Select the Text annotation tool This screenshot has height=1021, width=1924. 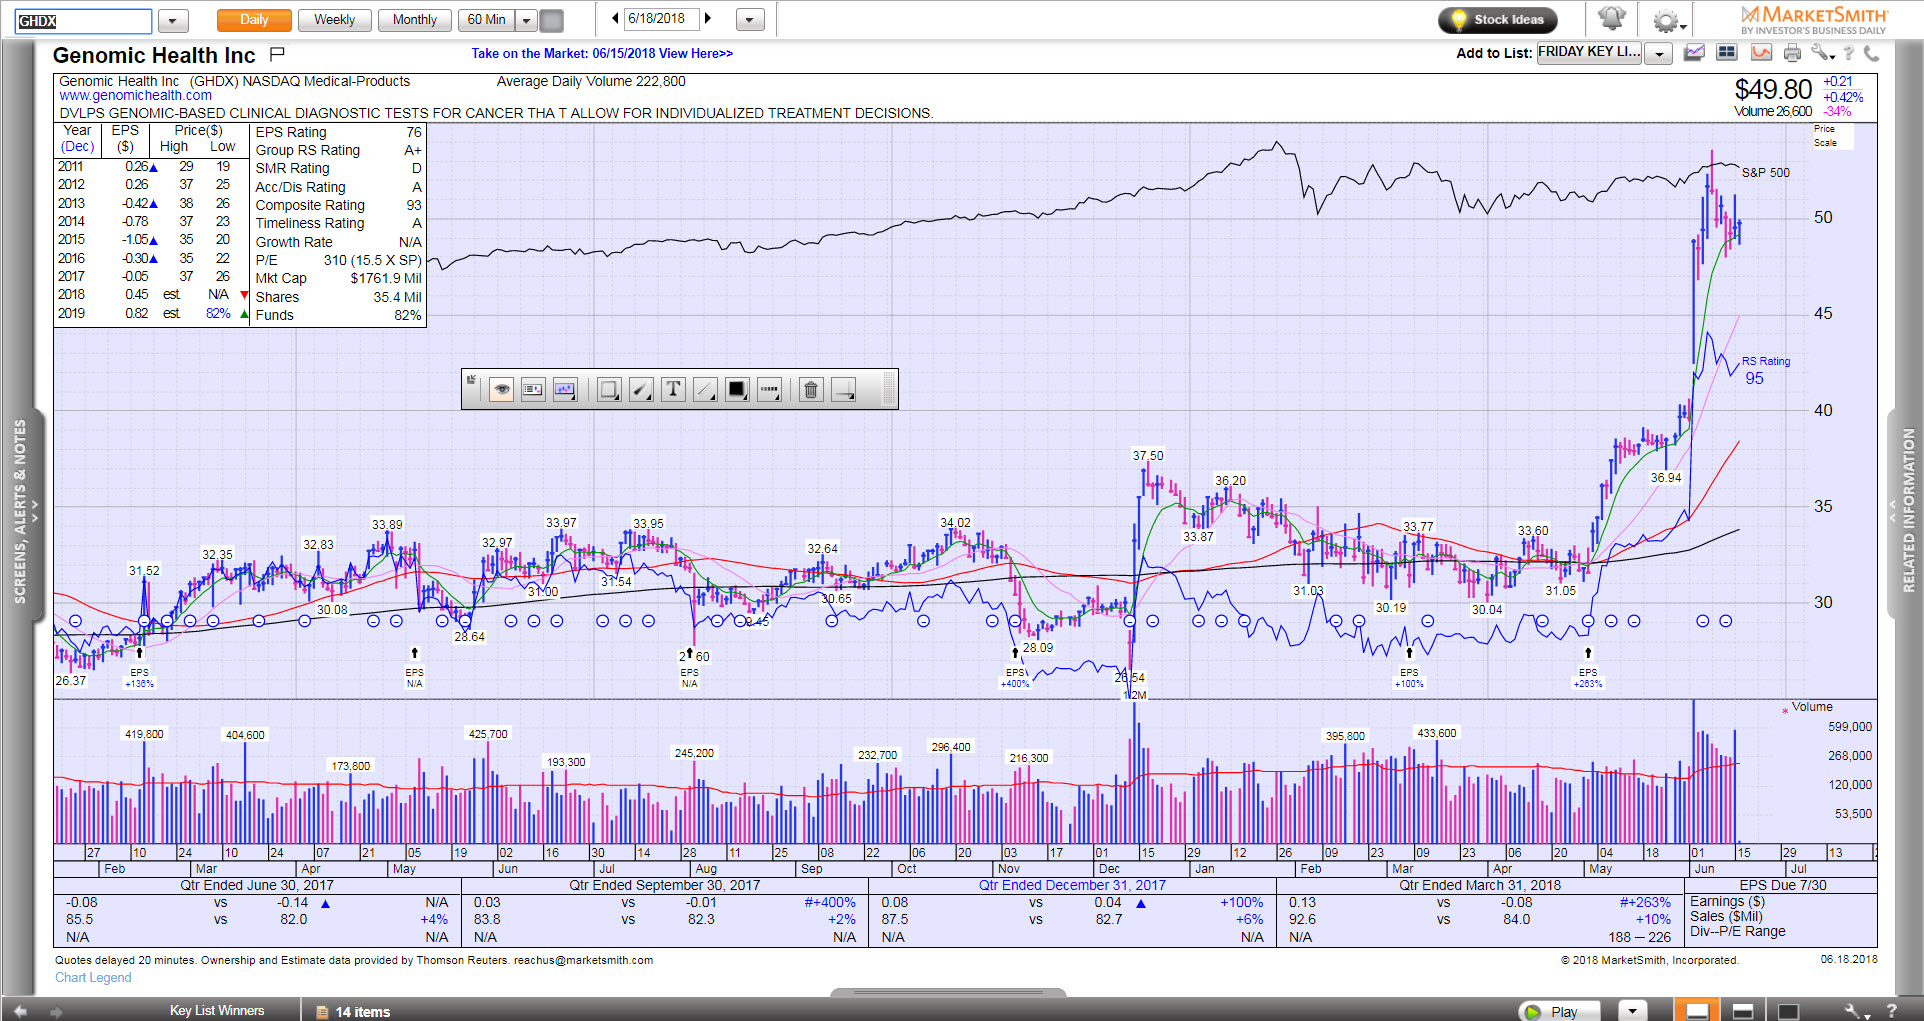pyautogui.click(x=673, y=390)
